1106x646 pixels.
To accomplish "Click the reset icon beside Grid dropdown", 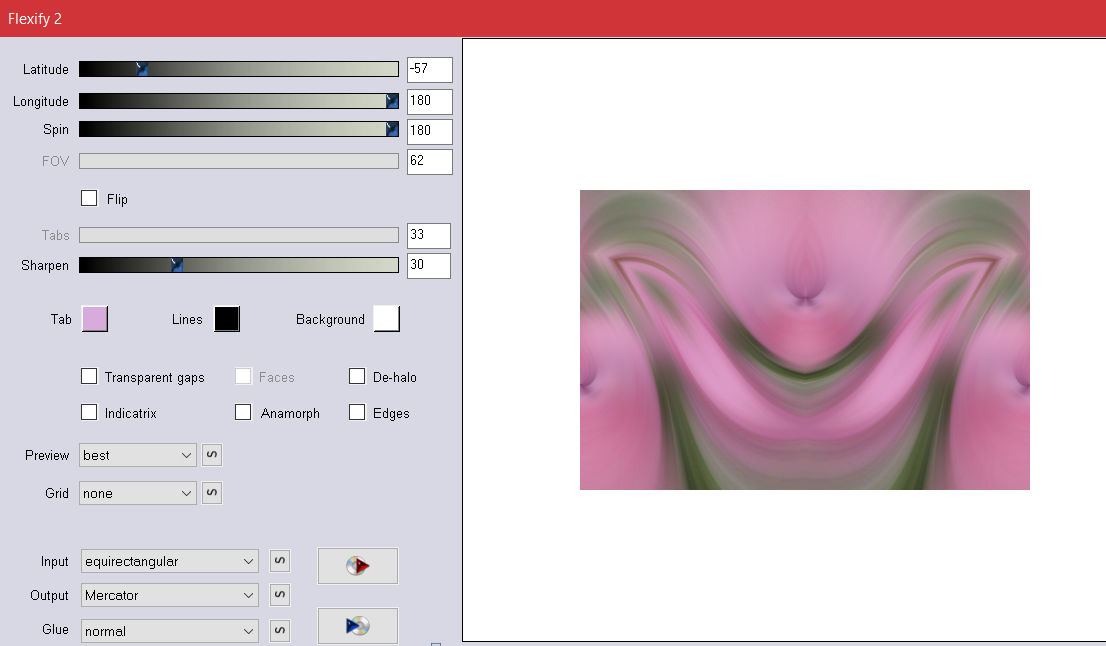I will [x=212, y=493].
